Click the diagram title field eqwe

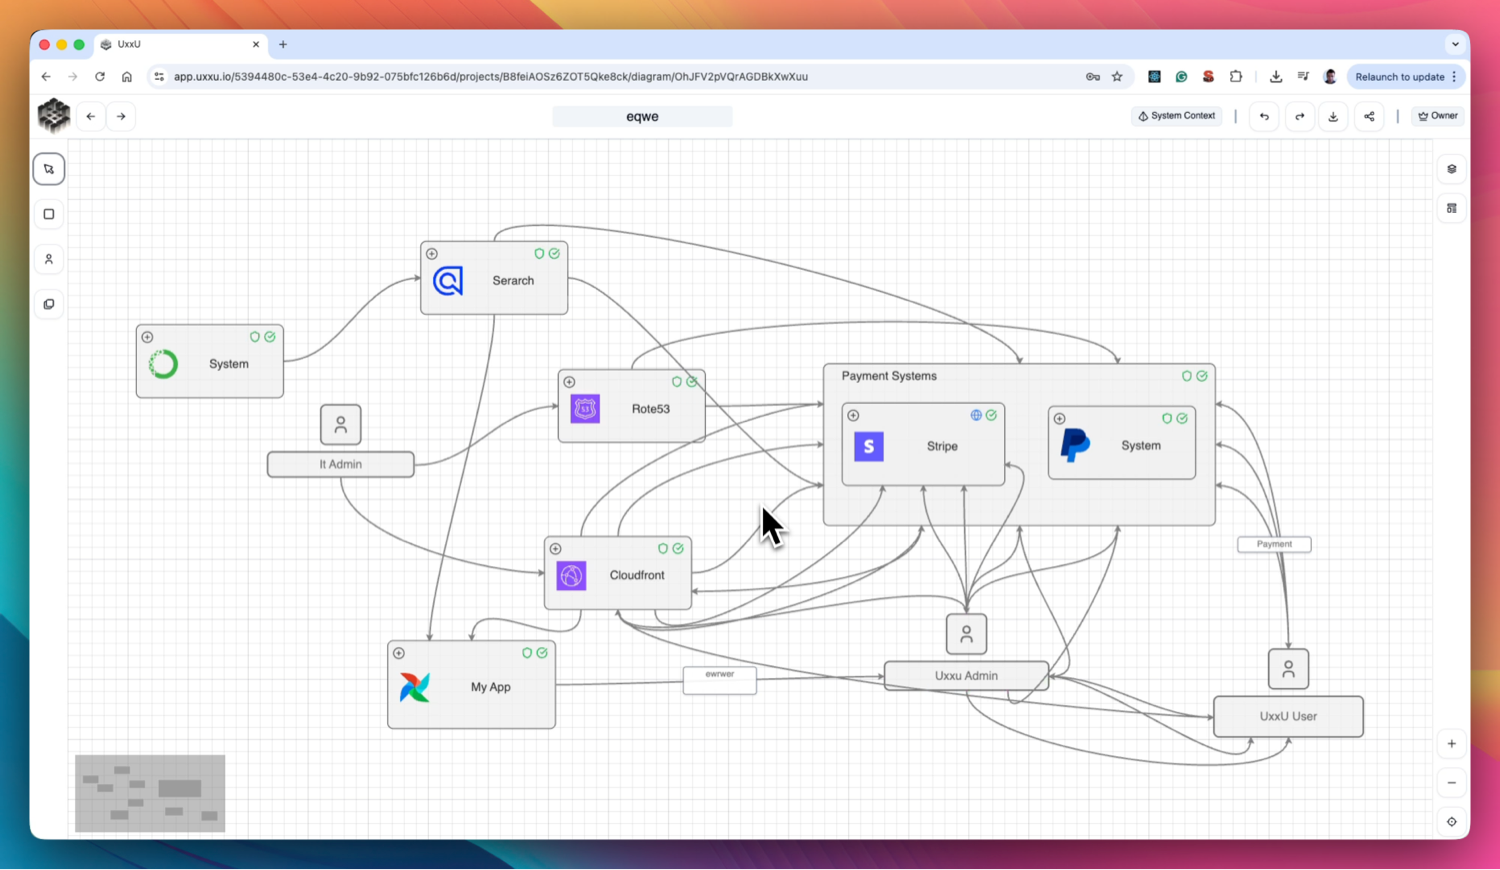click(x=642, y=117)
